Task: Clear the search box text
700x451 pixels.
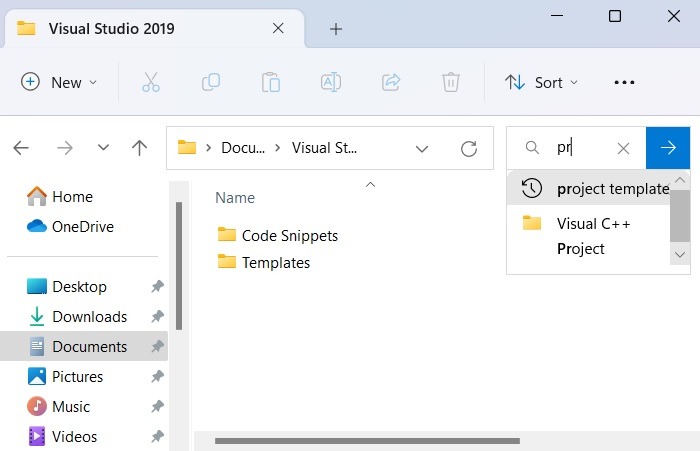Action: [623, 148]
